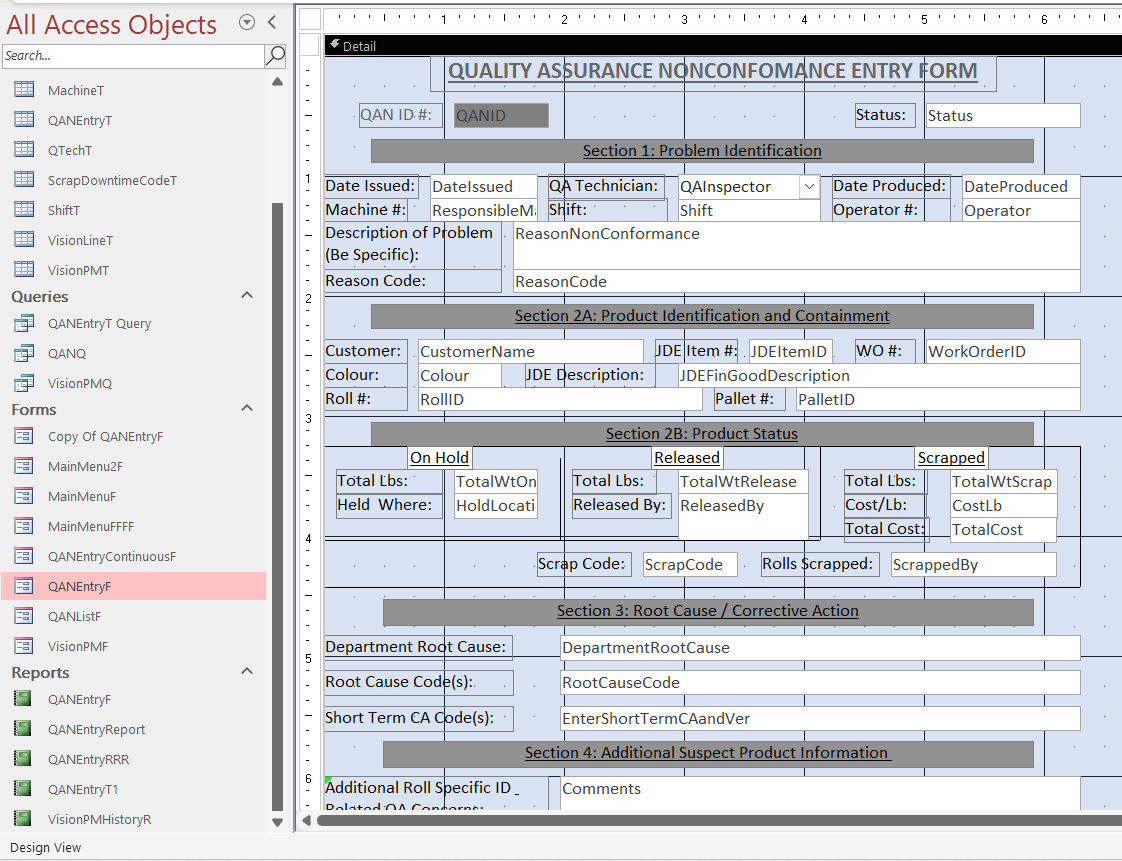
Task: Click the VisionPMHistoryR report icon
Action: point(23,819)
